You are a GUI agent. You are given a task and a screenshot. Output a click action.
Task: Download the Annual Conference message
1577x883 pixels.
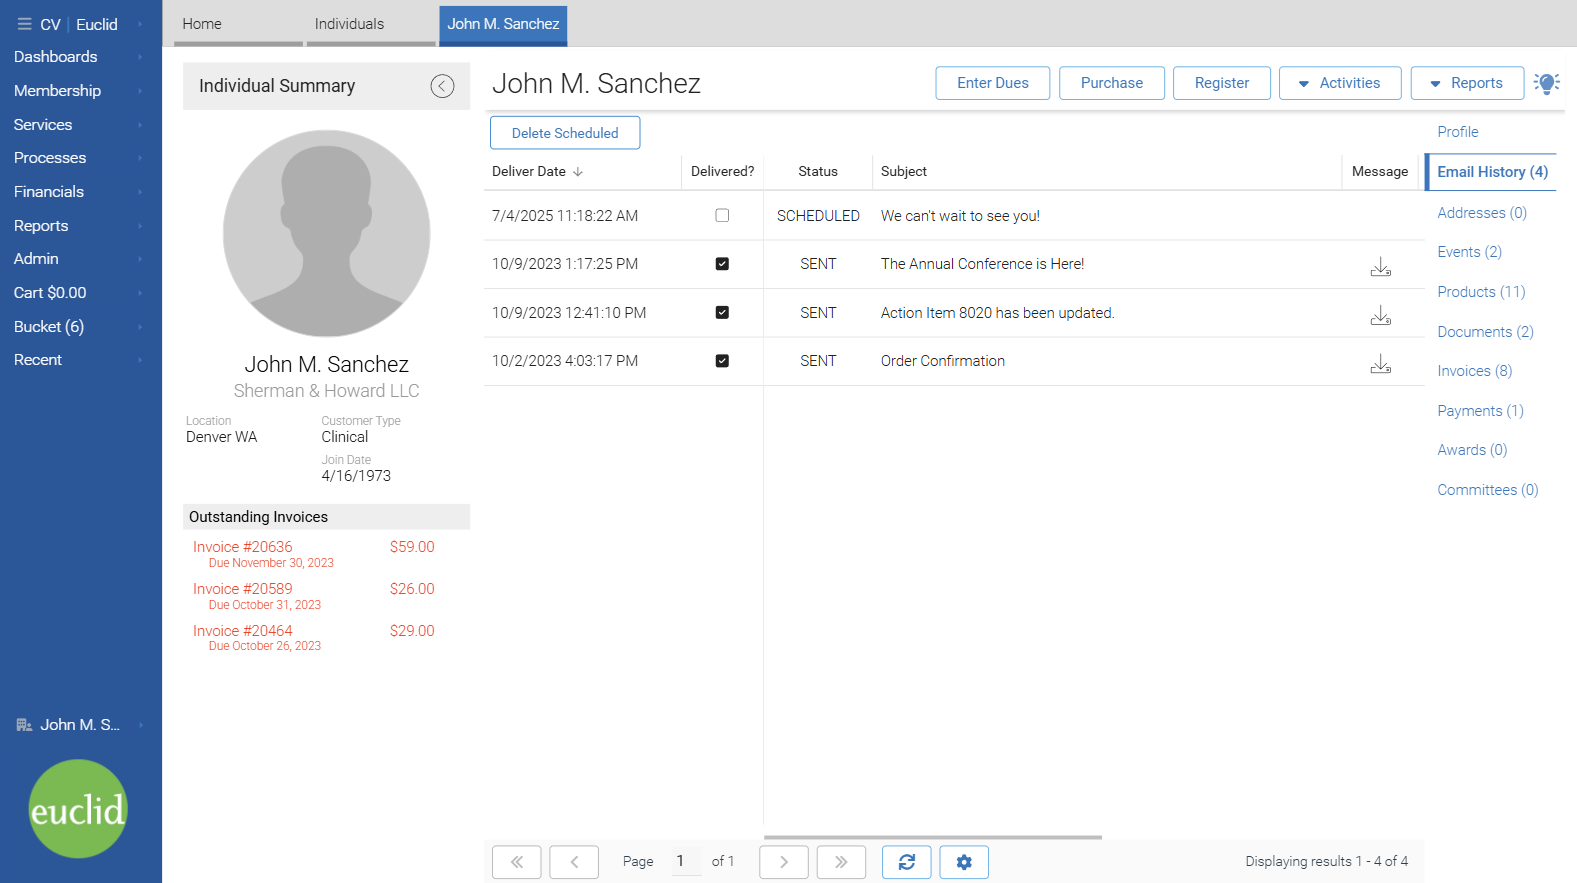click(1380, 266)
